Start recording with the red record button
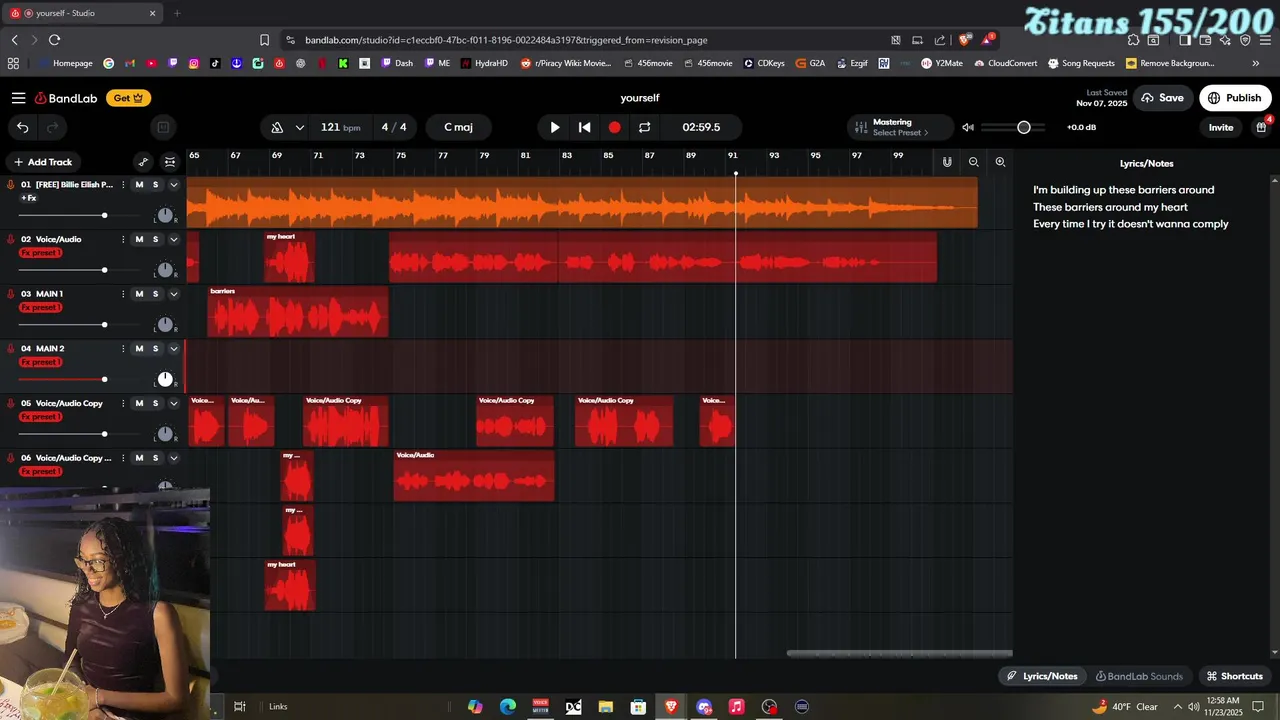Image resolution: width=1280 pixels, height=720 pixels. point(615,127)
